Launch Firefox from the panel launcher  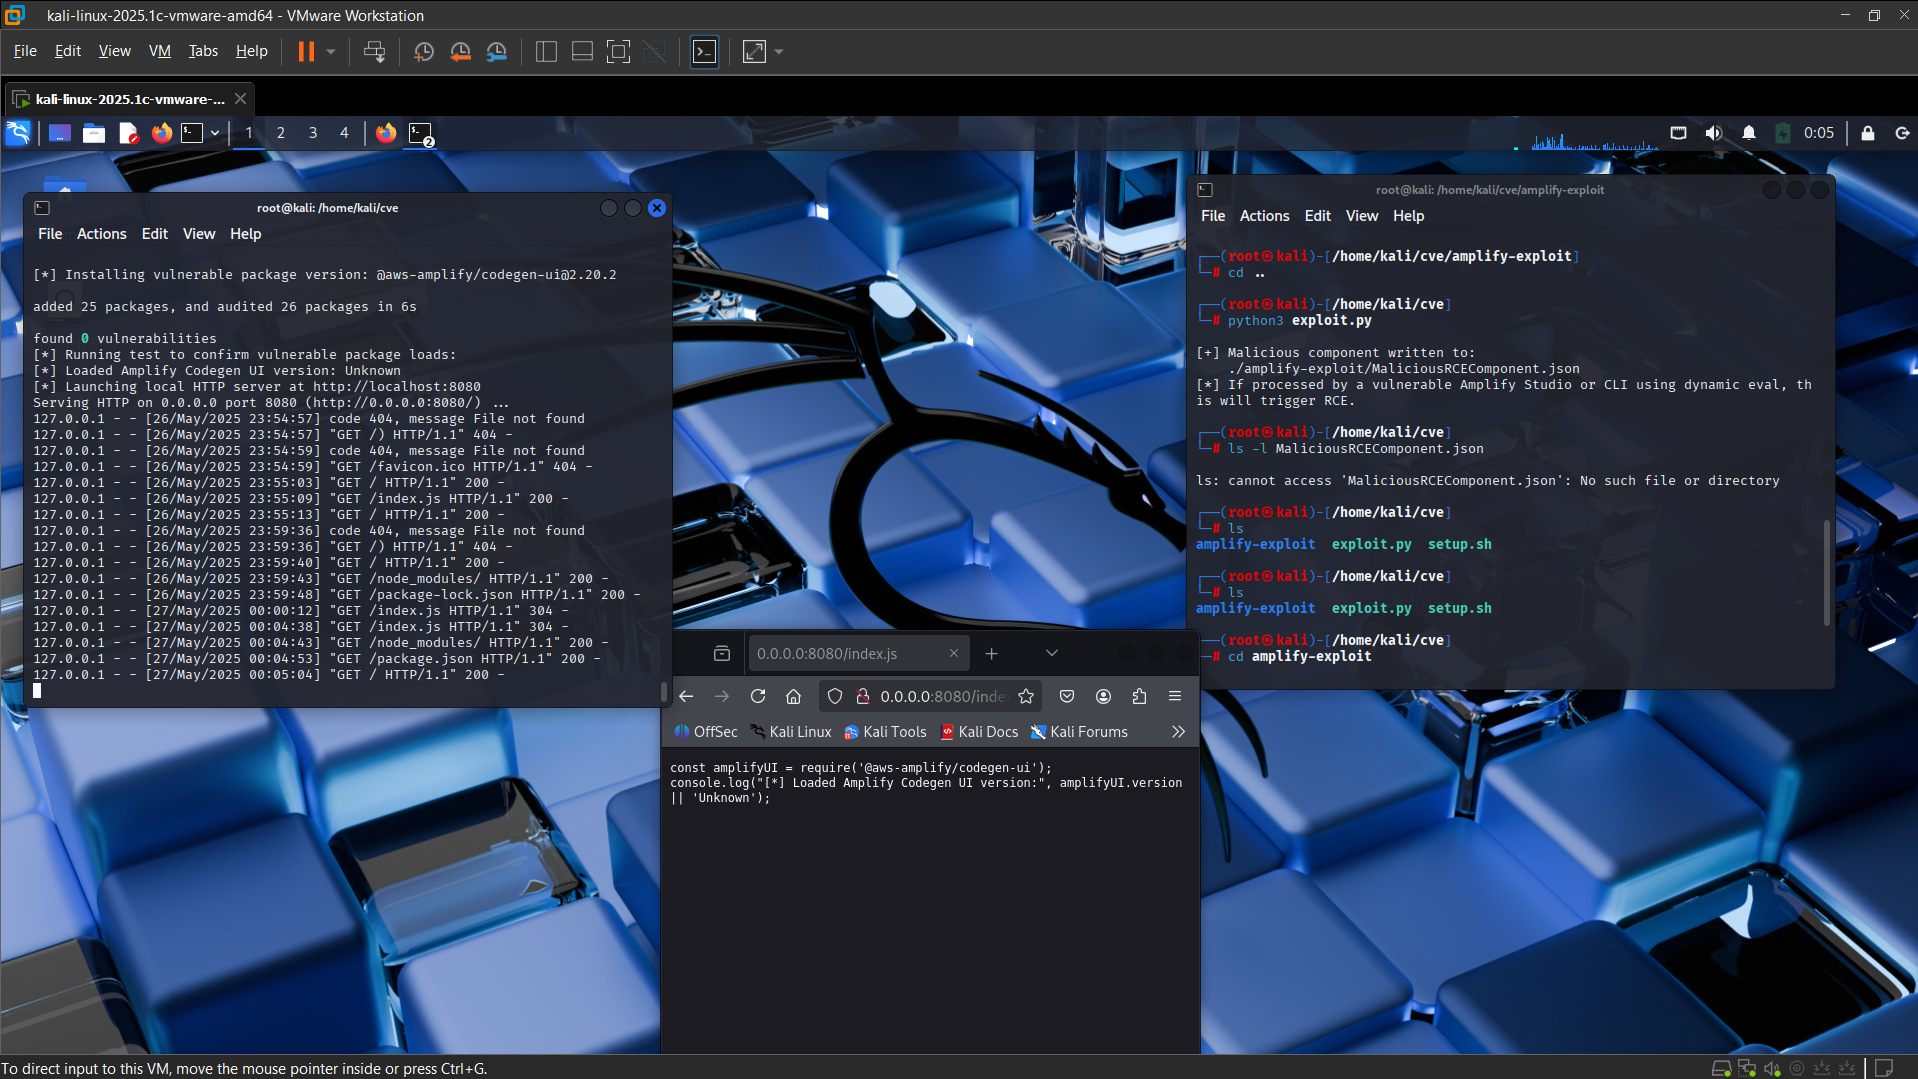(x=161, y=133)
